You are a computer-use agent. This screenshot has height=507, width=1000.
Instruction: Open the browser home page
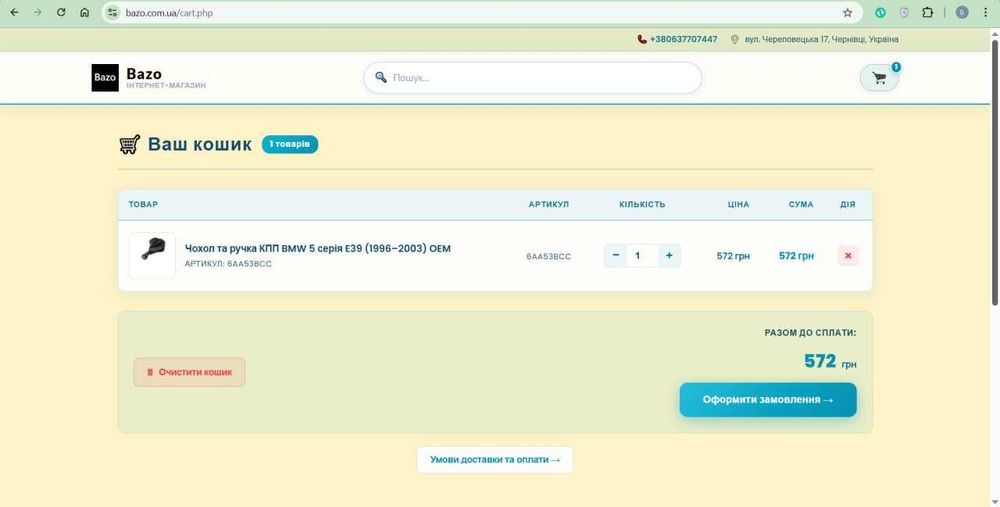[x=84, y=12]
